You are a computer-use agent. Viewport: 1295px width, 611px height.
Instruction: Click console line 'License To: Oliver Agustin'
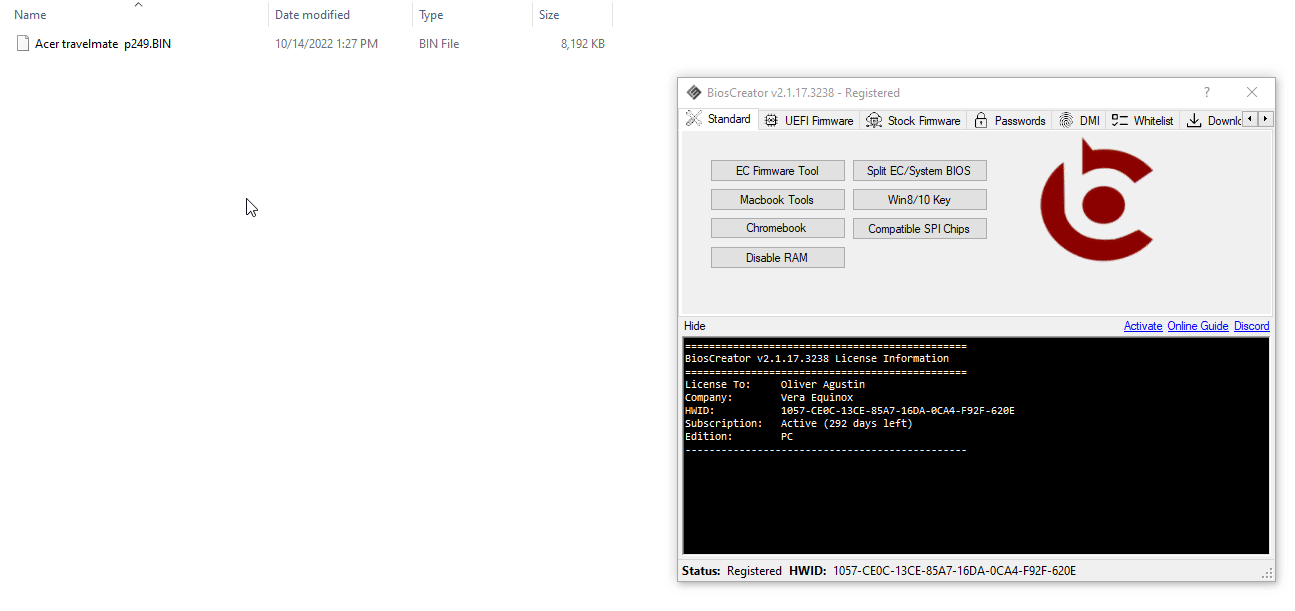(x=775, y=384)
